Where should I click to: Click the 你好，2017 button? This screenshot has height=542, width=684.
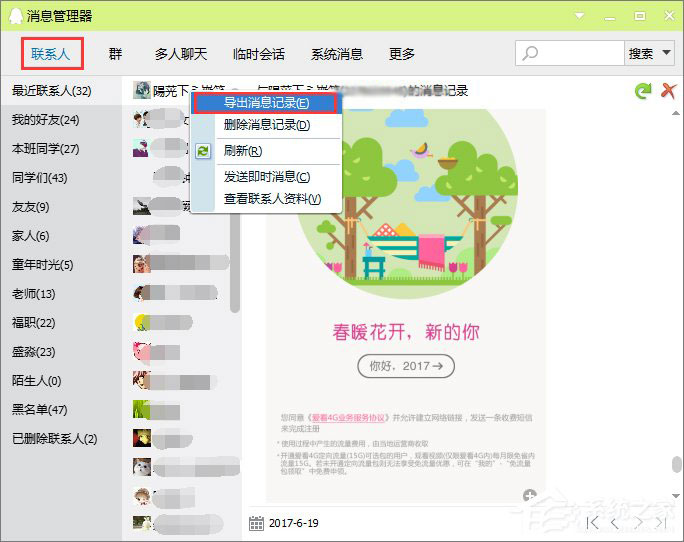406,366
